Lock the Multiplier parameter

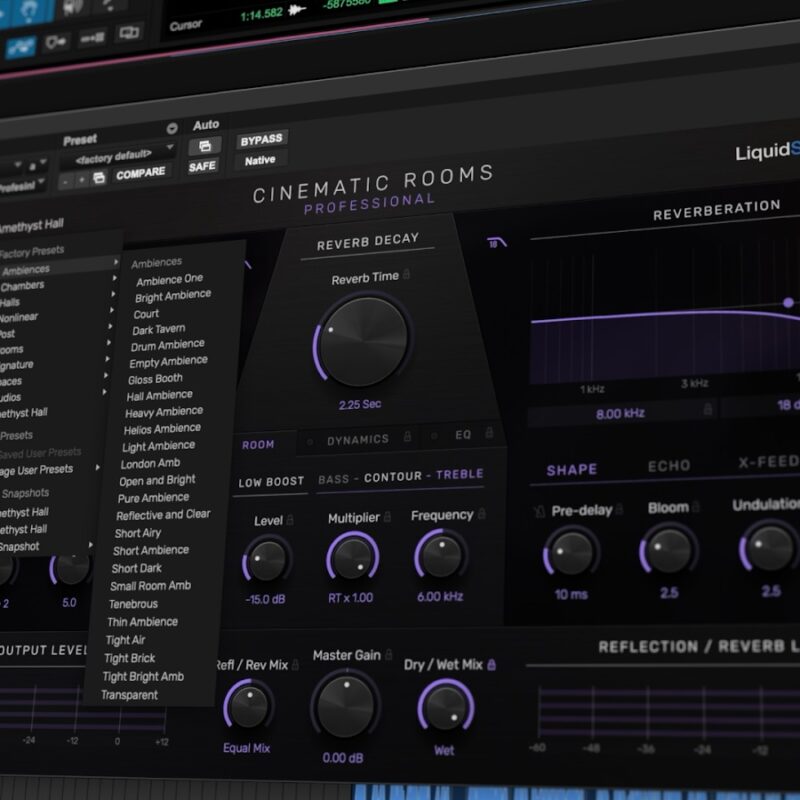click(387, 517)
